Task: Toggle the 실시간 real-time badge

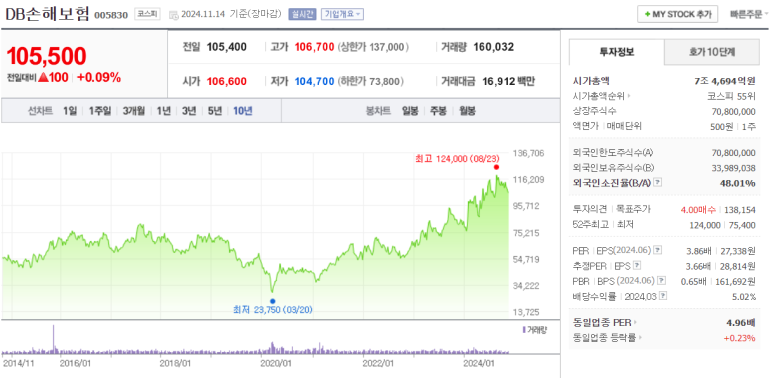Action: coord(302,14)
